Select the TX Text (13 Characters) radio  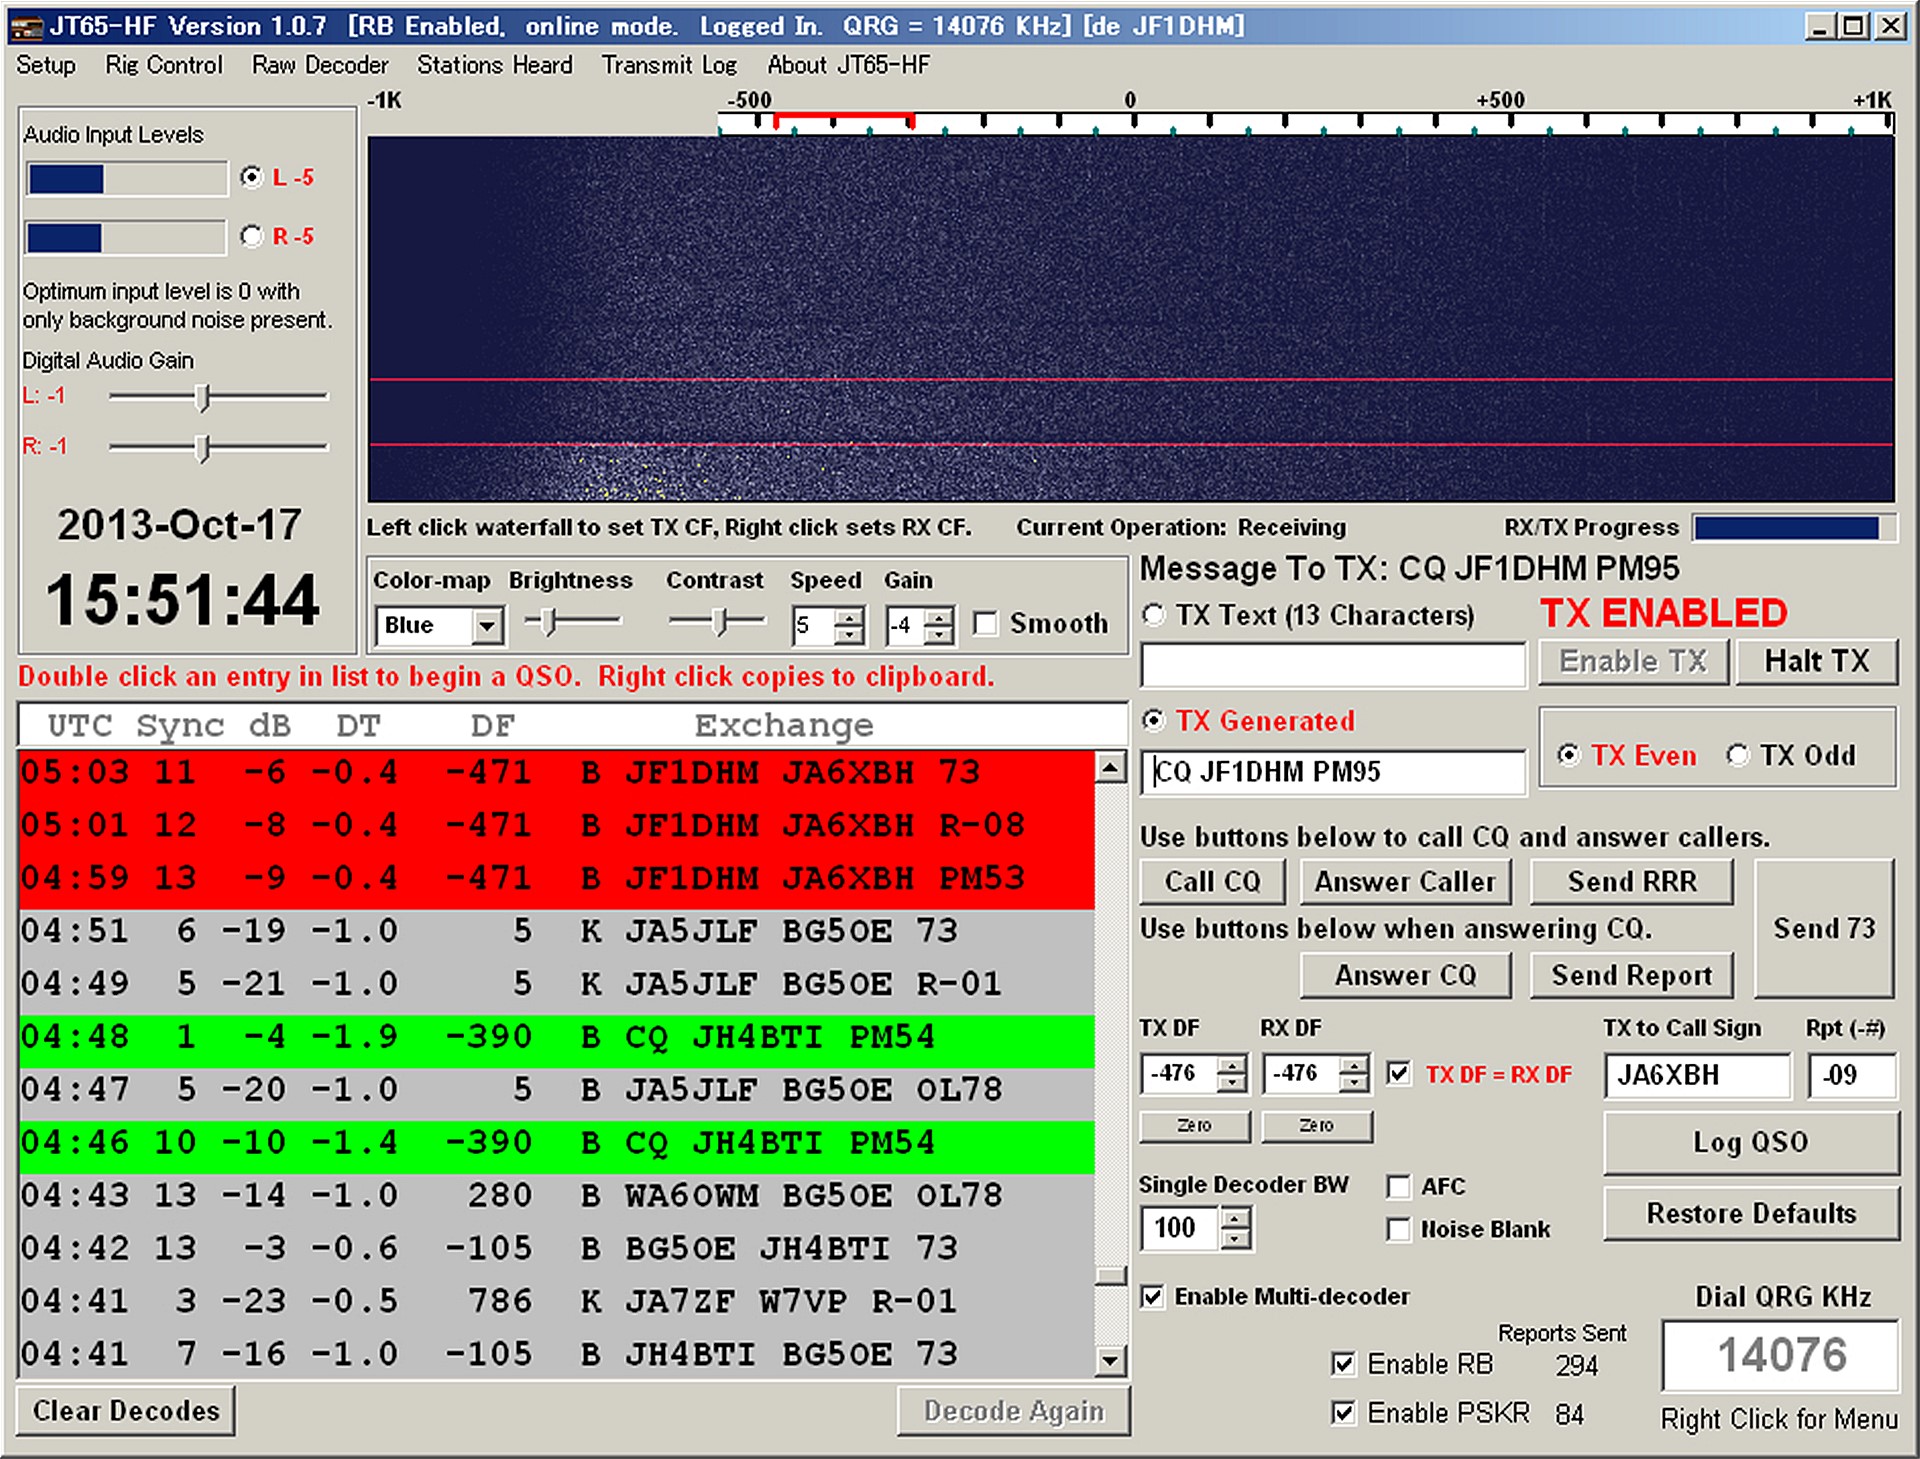click(x=1154, y=614)
